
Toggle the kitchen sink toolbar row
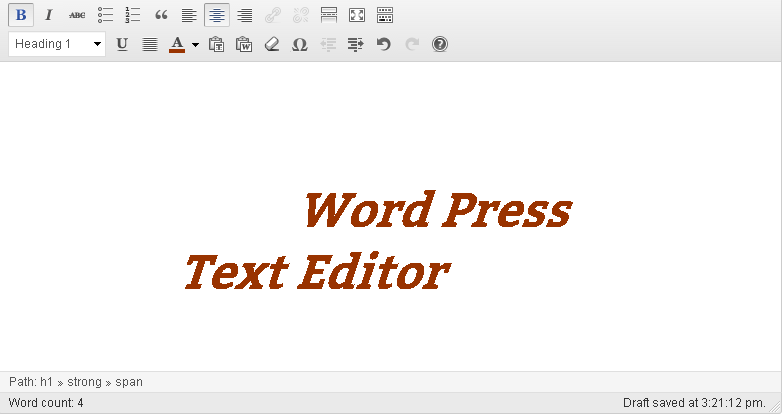pos(385,15)
